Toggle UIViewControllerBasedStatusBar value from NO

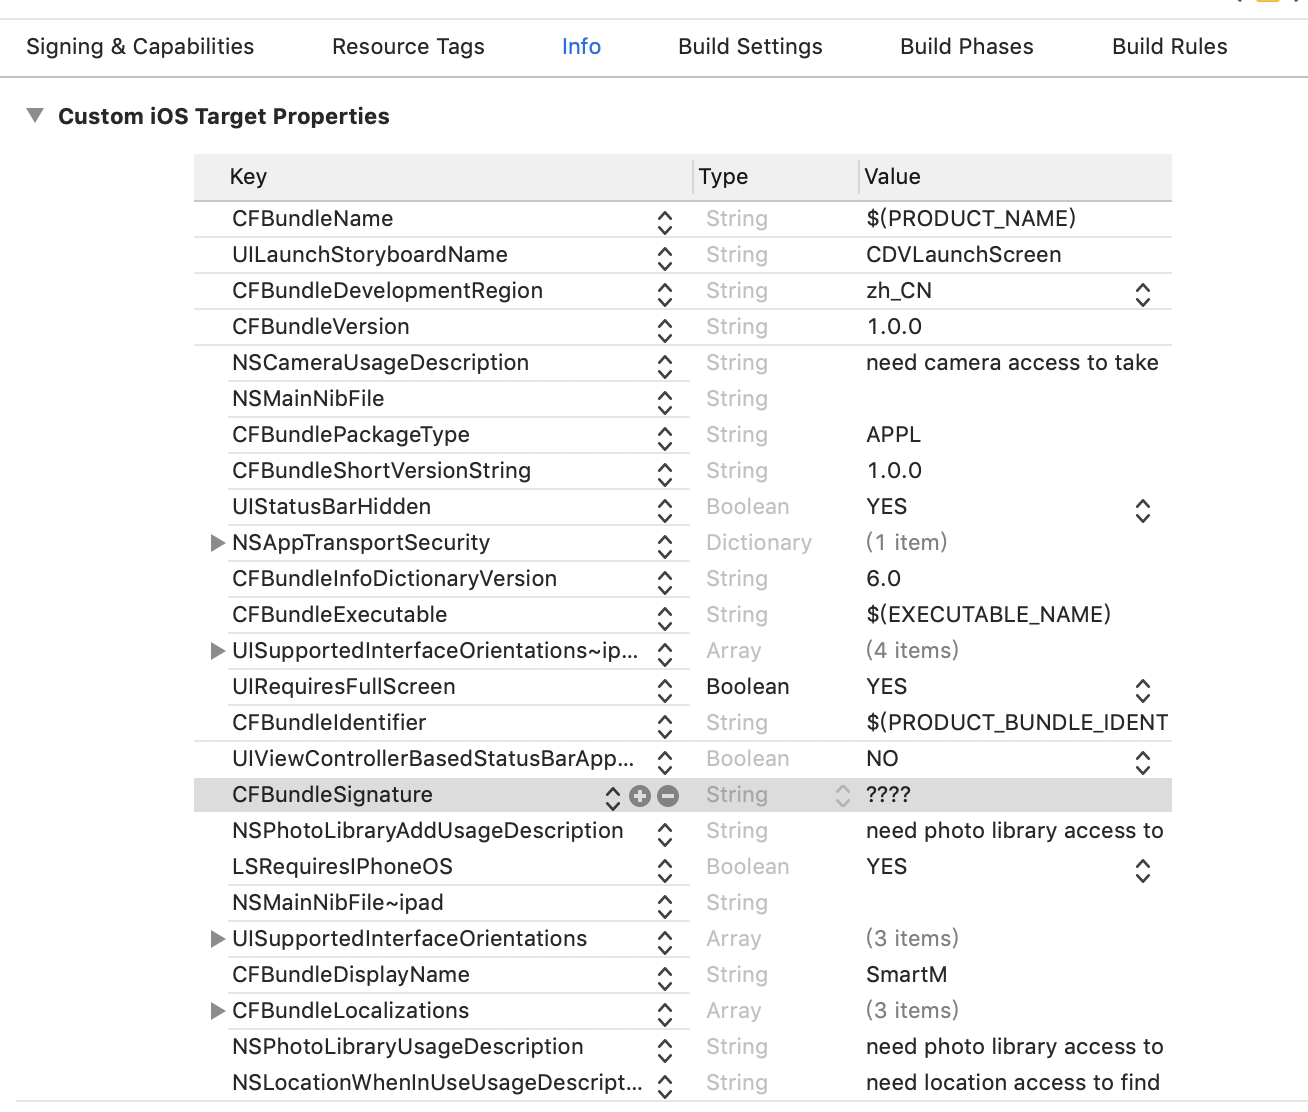1142,762
